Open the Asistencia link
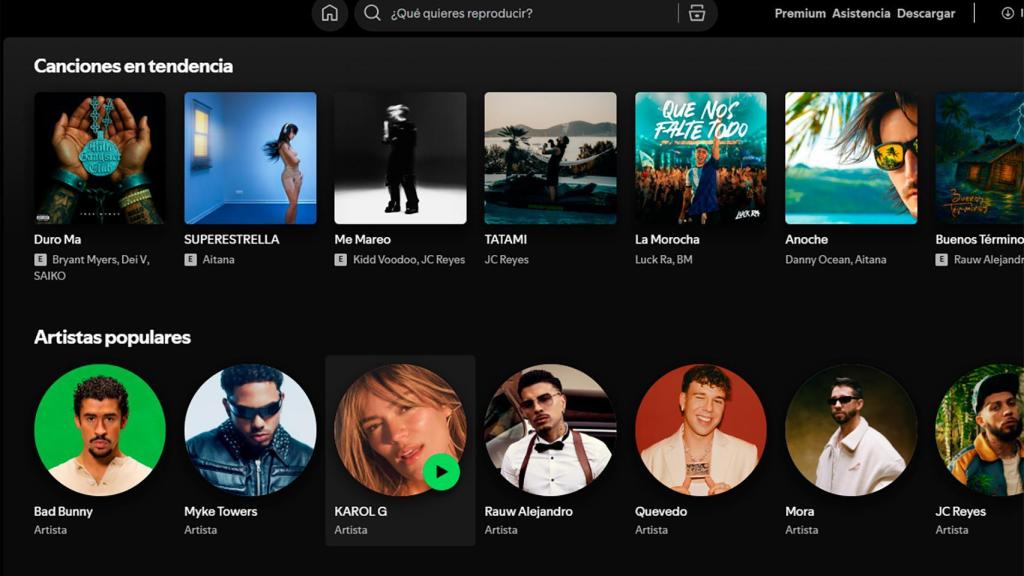 (x=861, y=14)
